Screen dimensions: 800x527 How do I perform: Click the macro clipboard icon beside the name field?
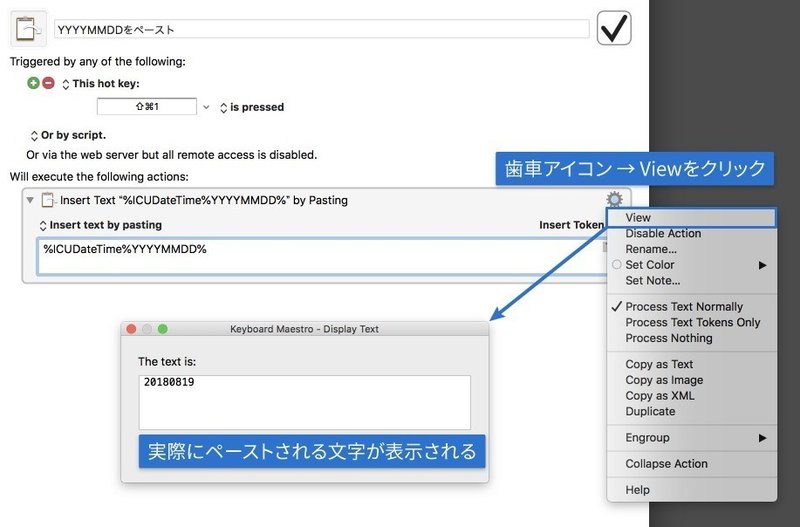tap(29, 29)
